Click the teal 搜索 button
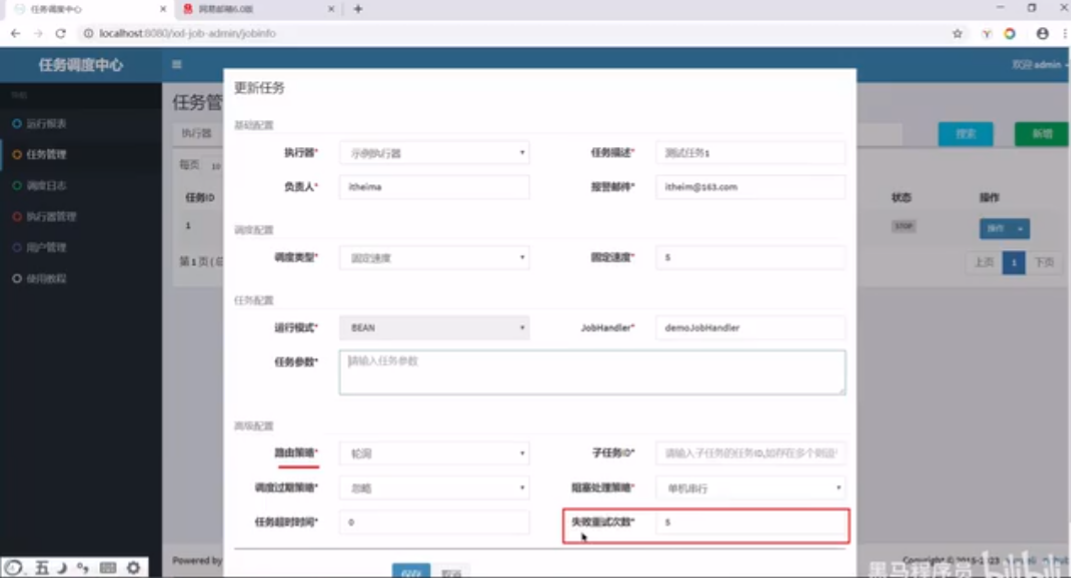This screenshot has width=1071, height=578. tap(966, 134)
